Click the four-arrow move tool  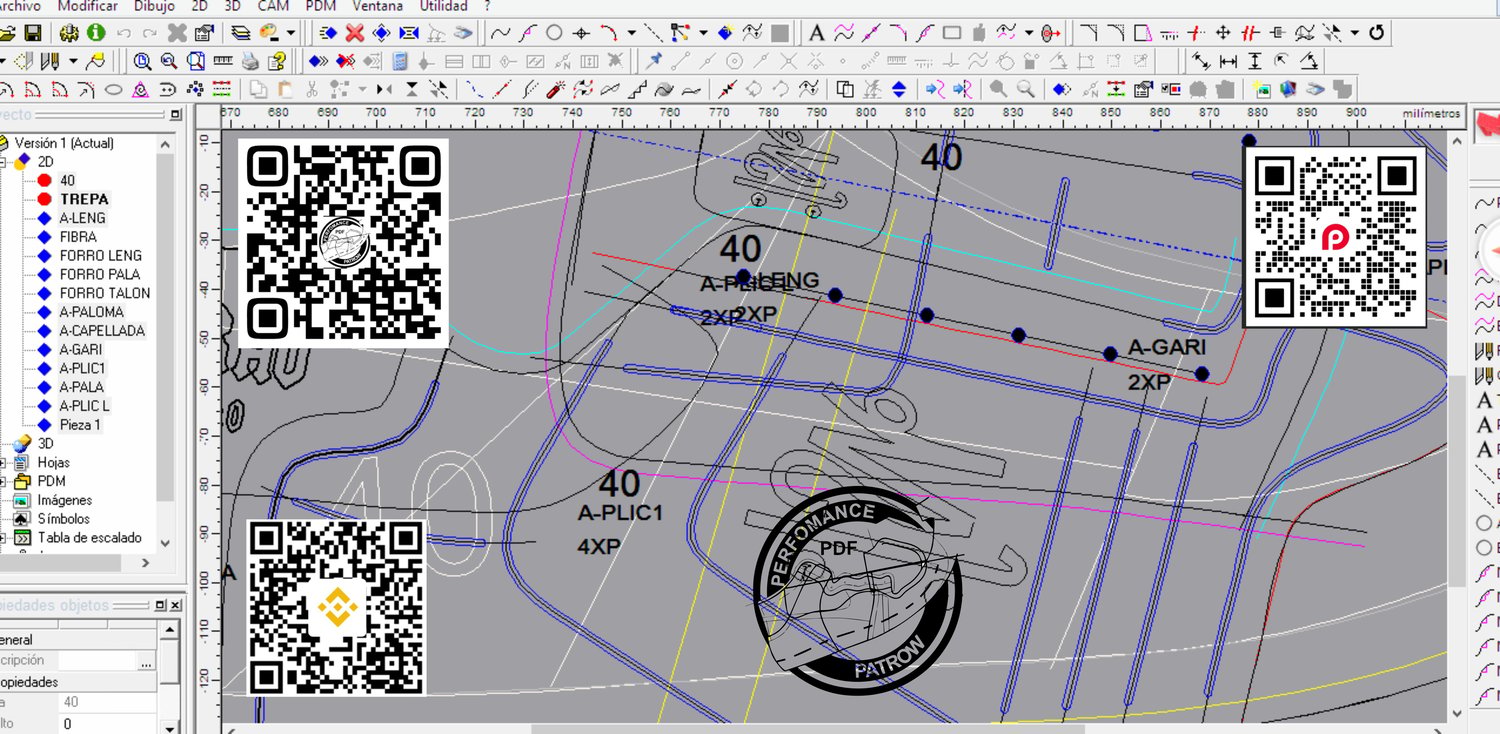(1223, 33)
